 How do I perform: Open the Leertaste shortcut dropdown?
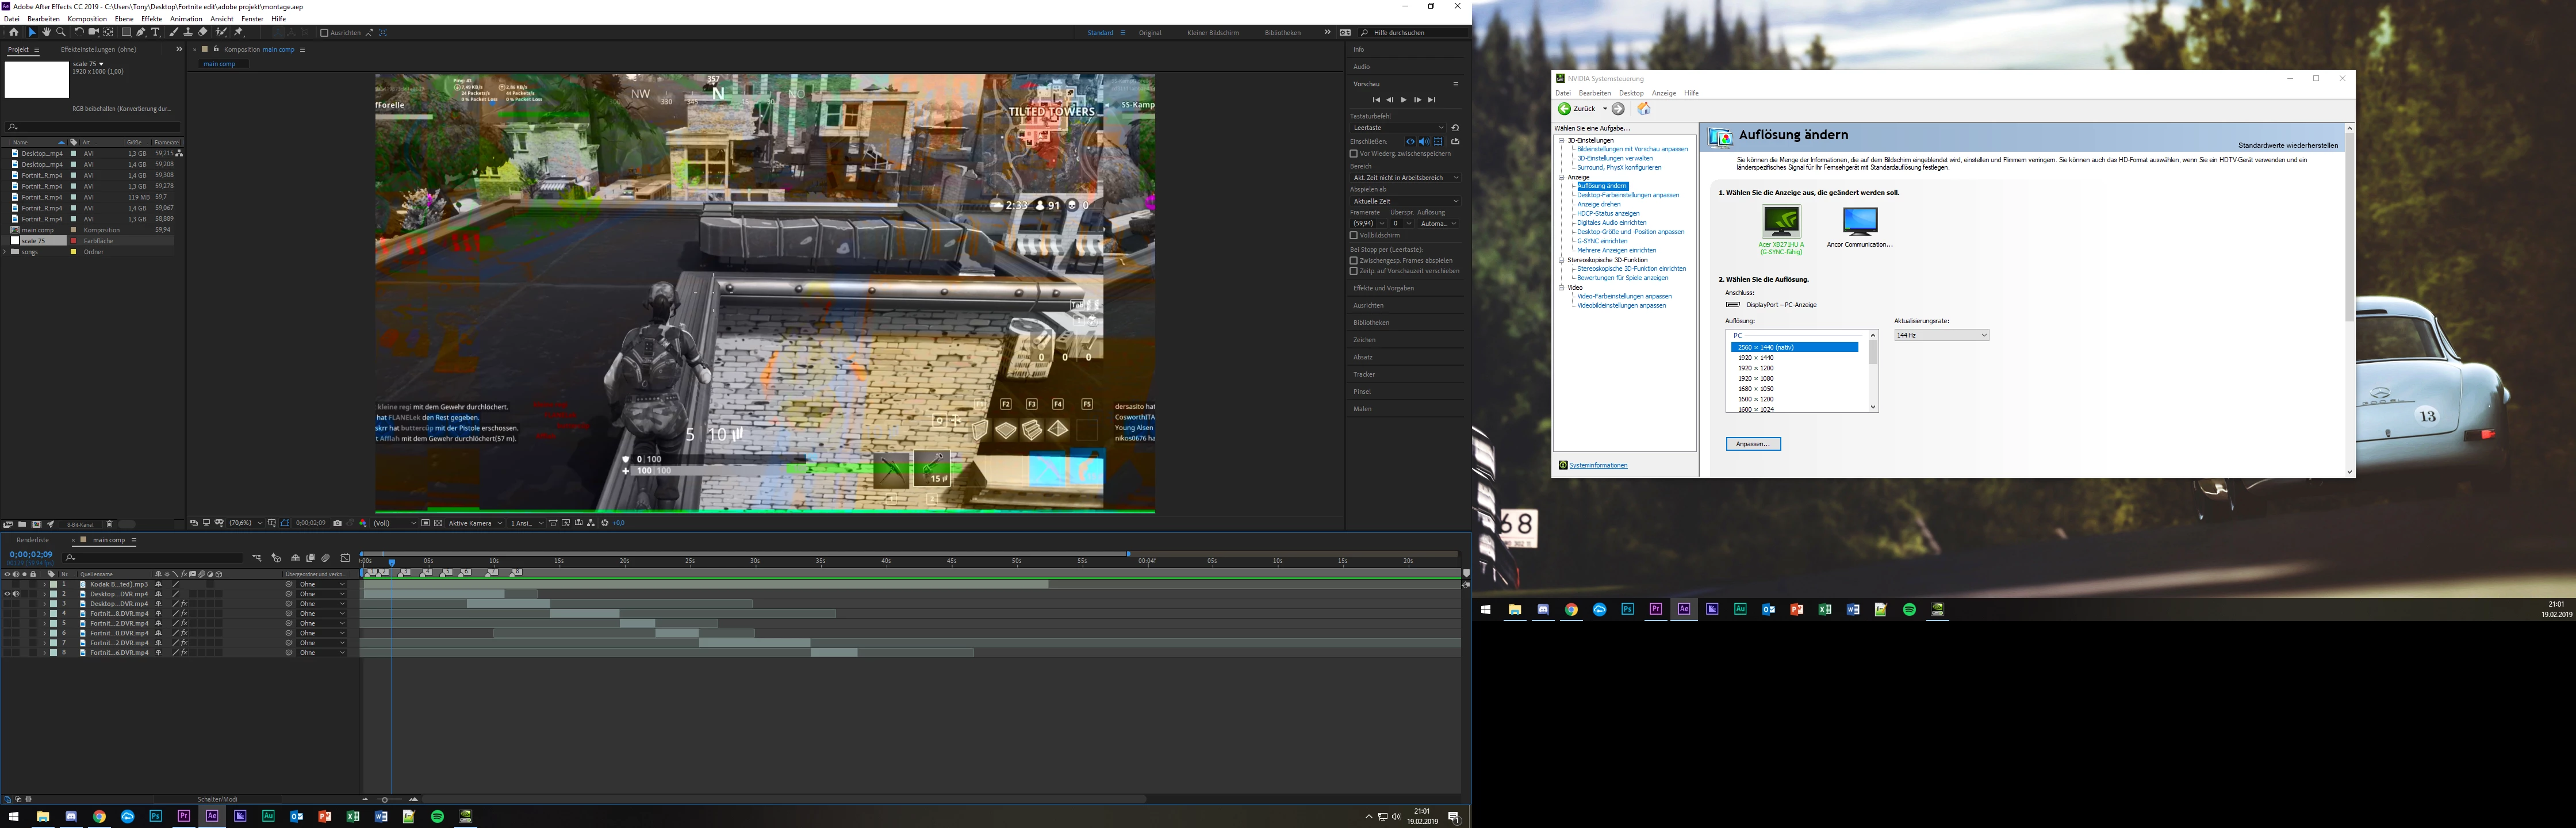click(x=1398, y=128)
